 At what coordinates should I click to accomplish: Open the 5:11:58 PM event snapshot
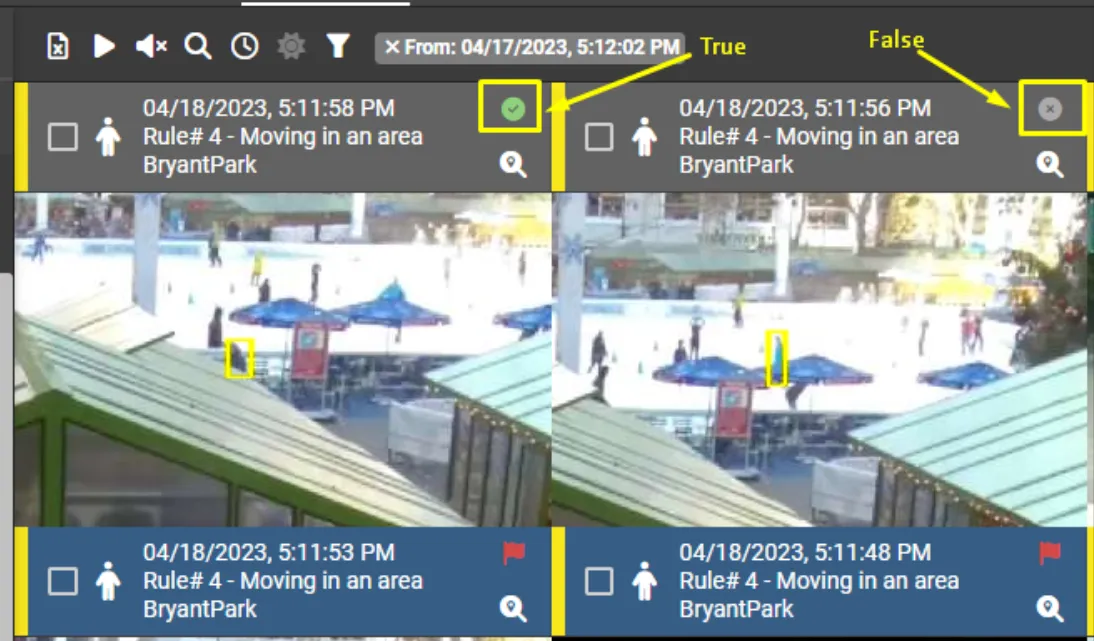(283, 359)
